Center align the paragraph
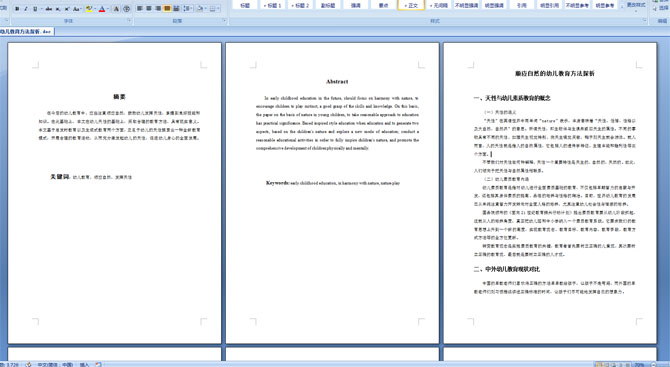The width and height of the screenshot is (670, 367). point(149,8)
